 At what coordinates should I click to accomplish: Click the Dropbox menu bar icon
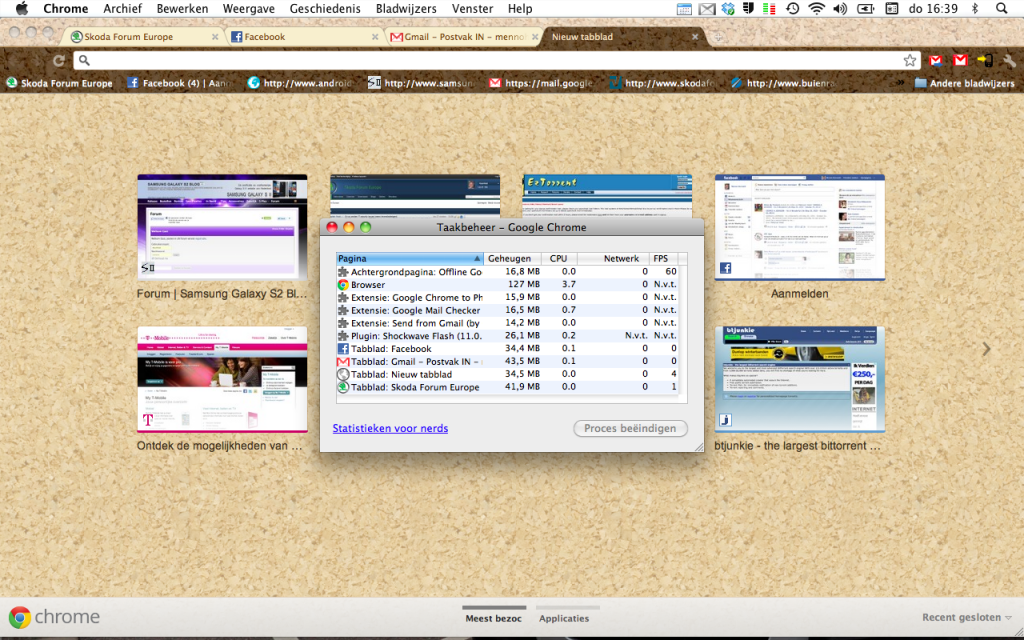728,8
